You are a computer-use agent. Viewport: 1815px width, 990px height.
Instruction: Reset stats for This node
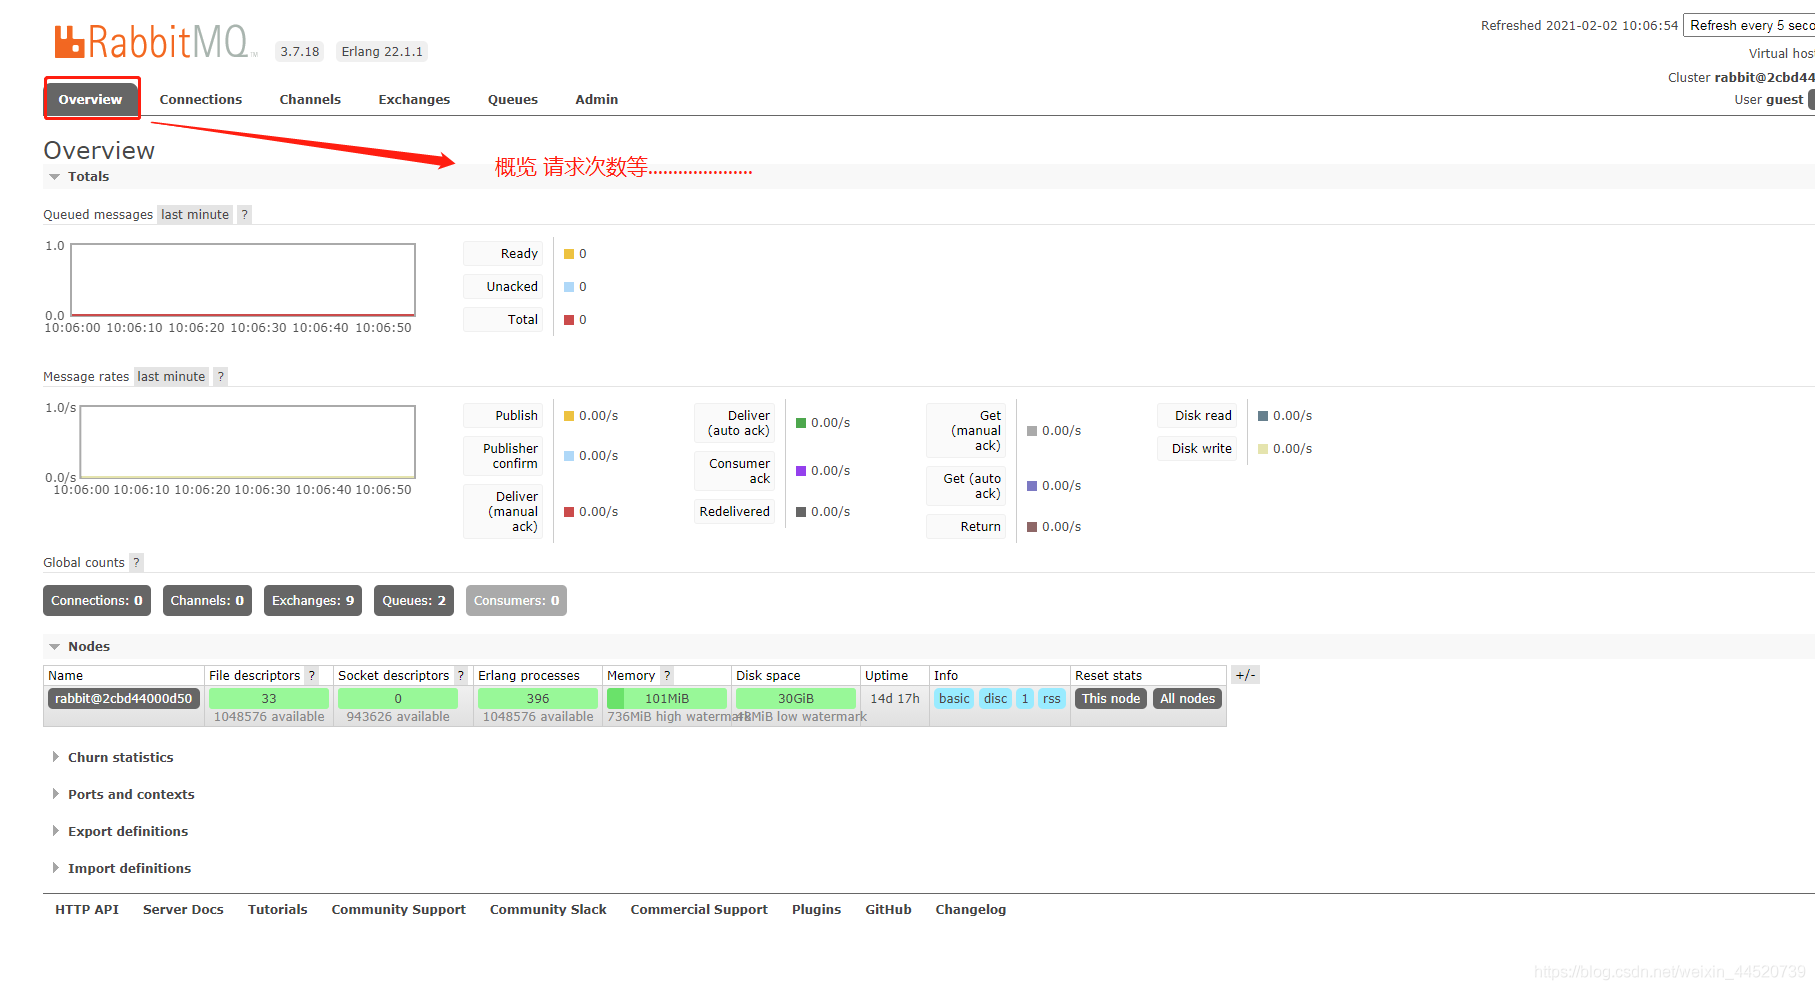coord(1111,698)
